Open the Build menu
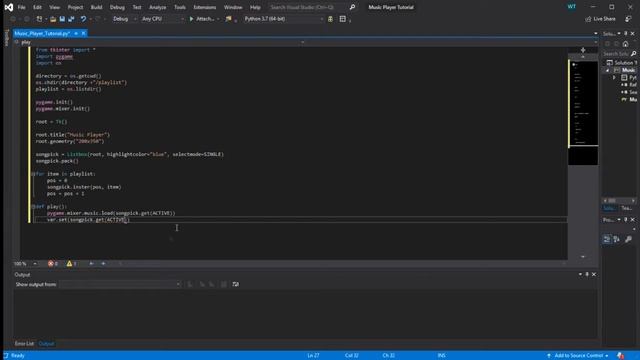The width and height of the screenshot is (640, 360). pos(96,7)
